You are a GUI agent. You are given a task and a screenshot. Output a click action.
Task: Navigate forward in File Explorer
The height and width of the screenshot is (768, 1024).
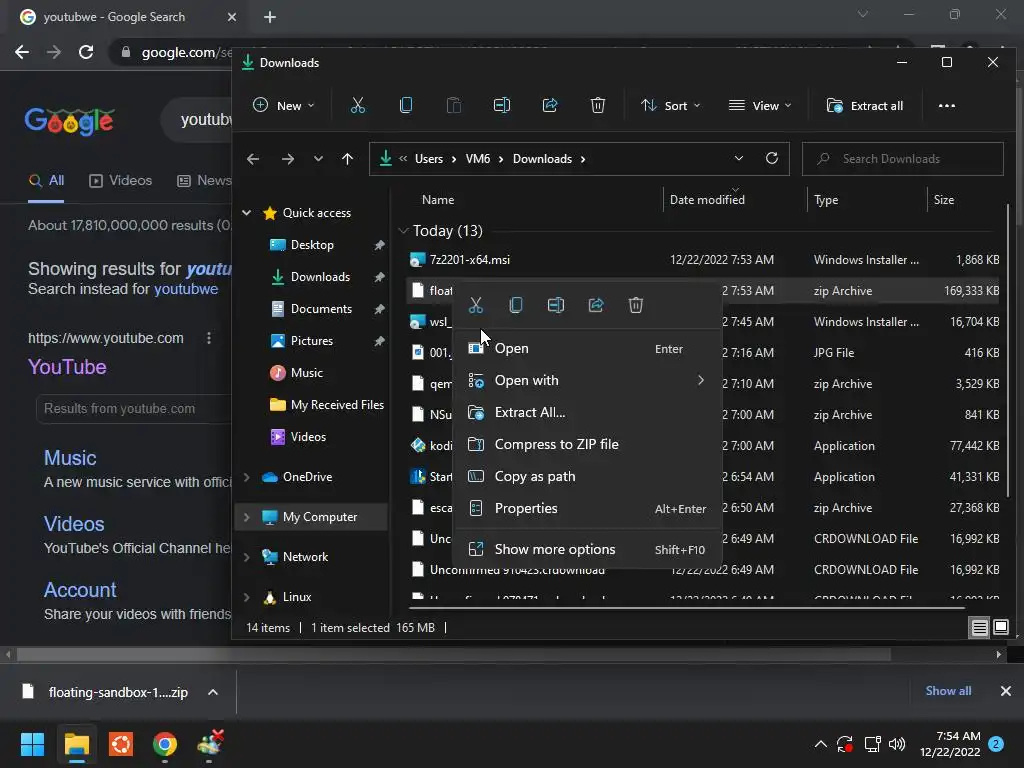point(287,159)
